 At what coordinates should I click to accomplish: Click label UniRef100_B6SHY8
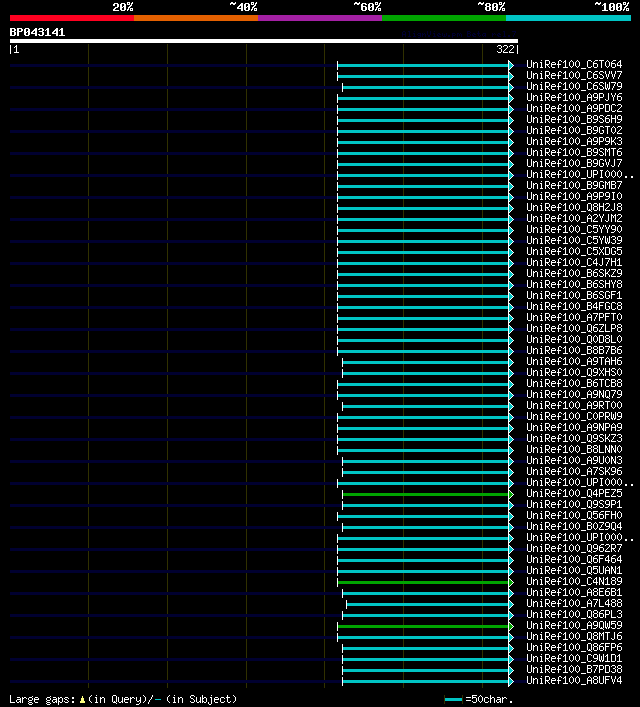tap(574, 285)
